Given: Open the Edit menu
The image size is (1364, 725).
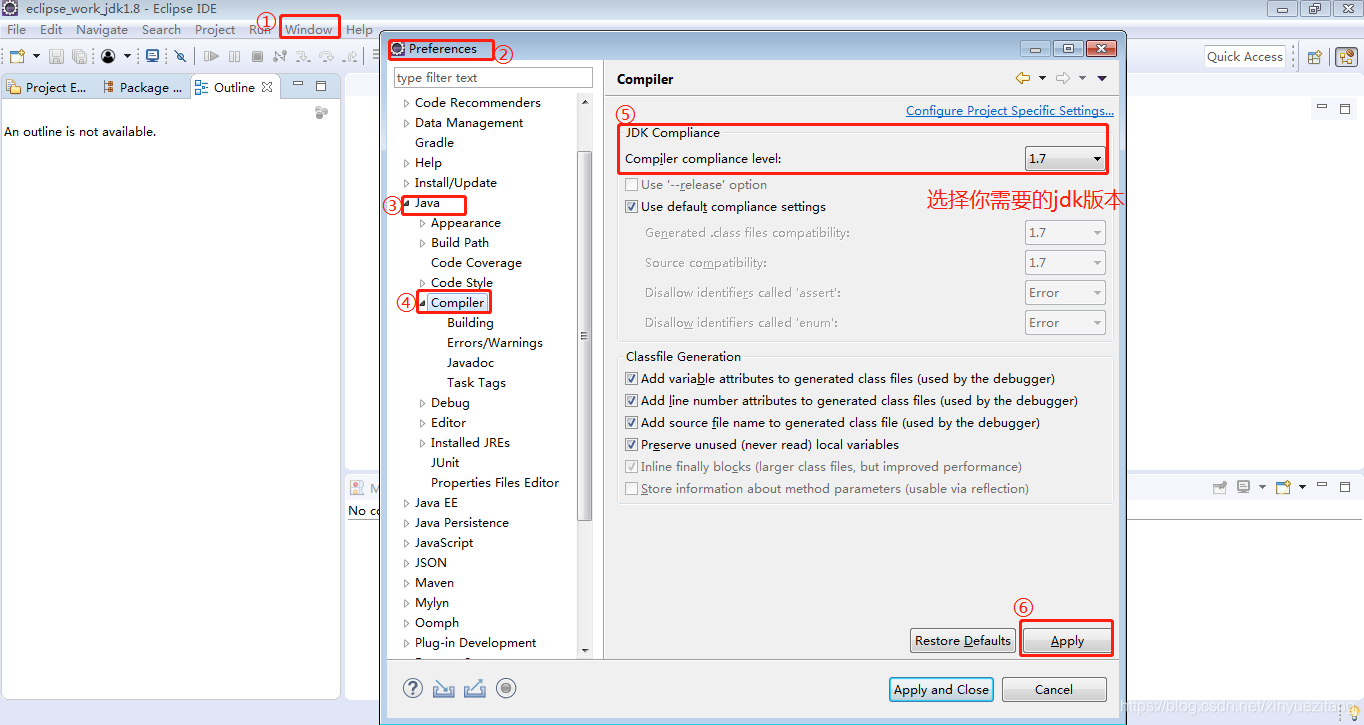Looking at the screenshot, I should pyautogui.click(x=51, y=30).
